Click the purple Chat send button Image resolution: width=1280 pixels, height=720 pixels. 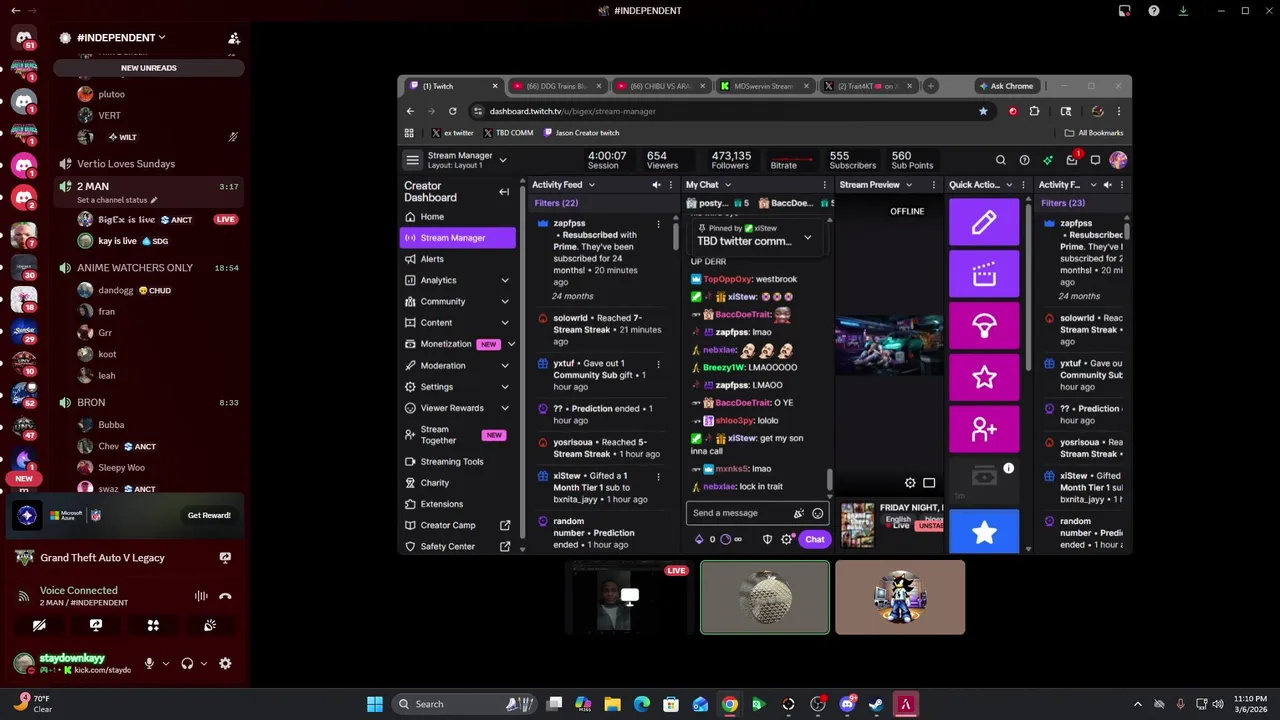[x=815, y=539]
